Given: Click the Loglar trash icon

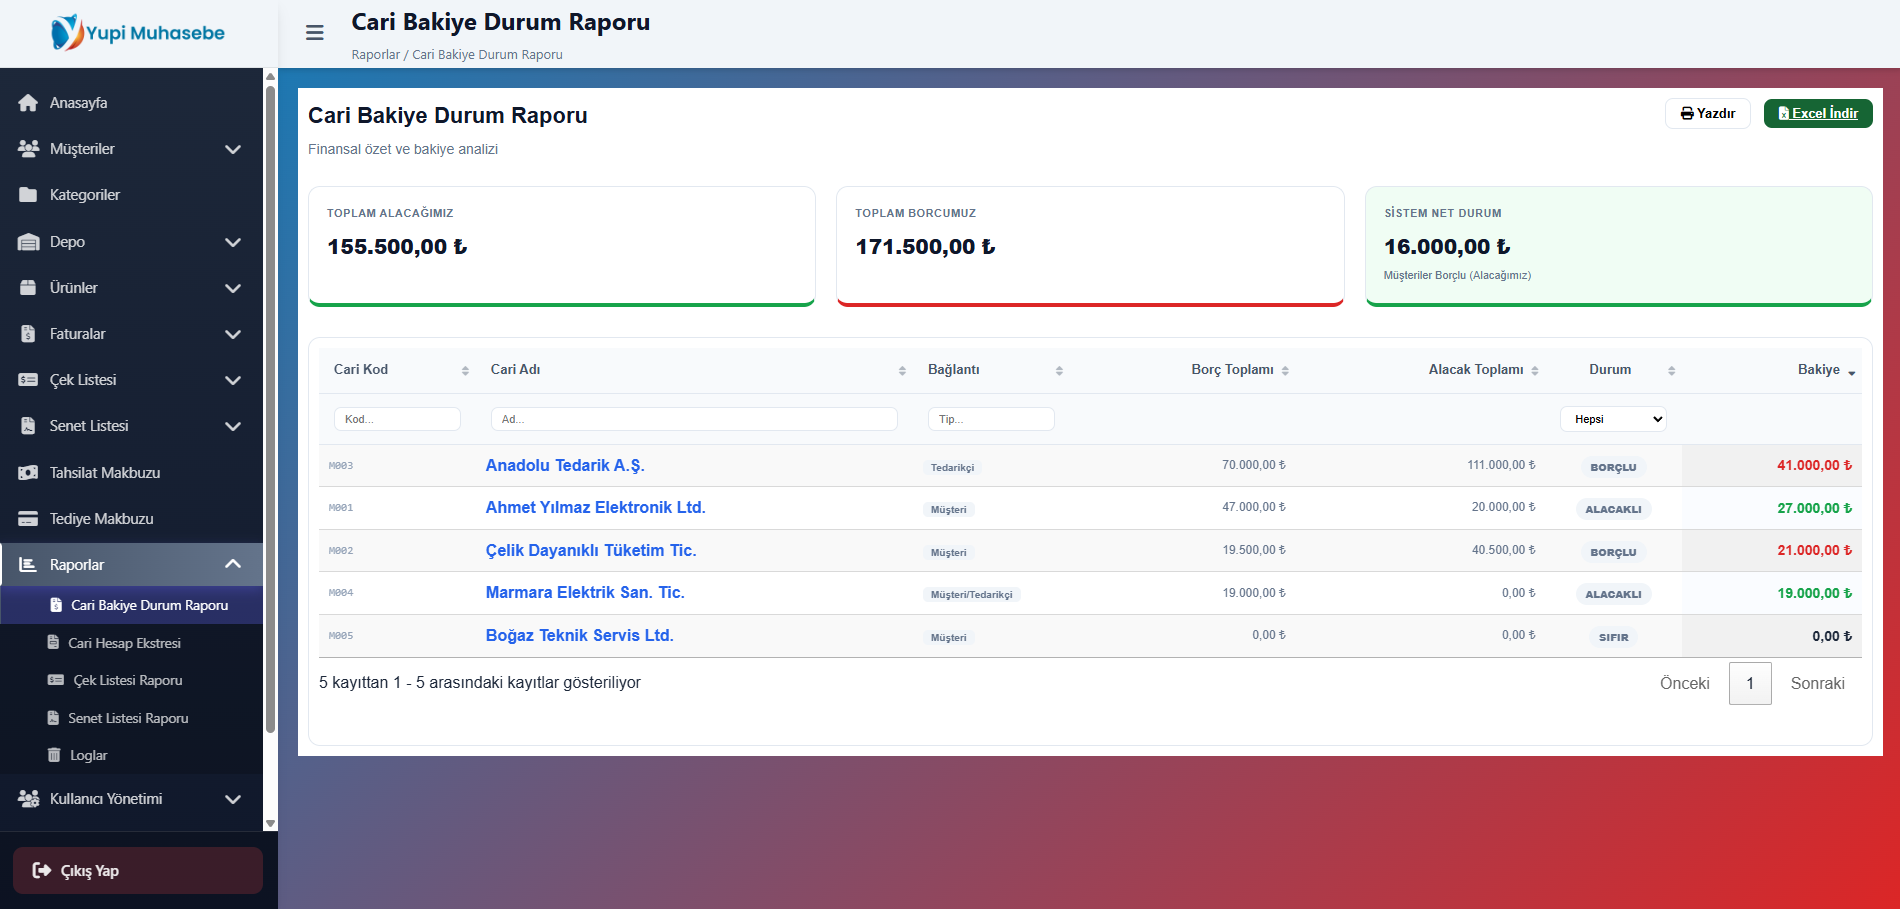Looking at the screenshot, I should [54, 755].
